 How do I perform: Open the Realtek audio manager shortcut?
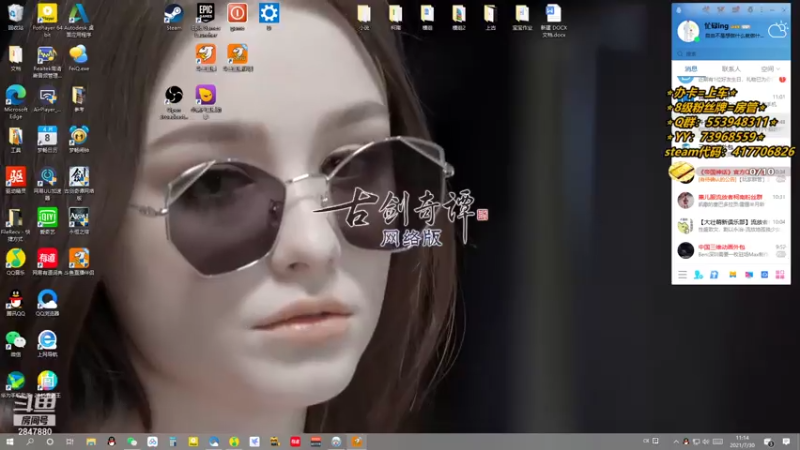47,61
